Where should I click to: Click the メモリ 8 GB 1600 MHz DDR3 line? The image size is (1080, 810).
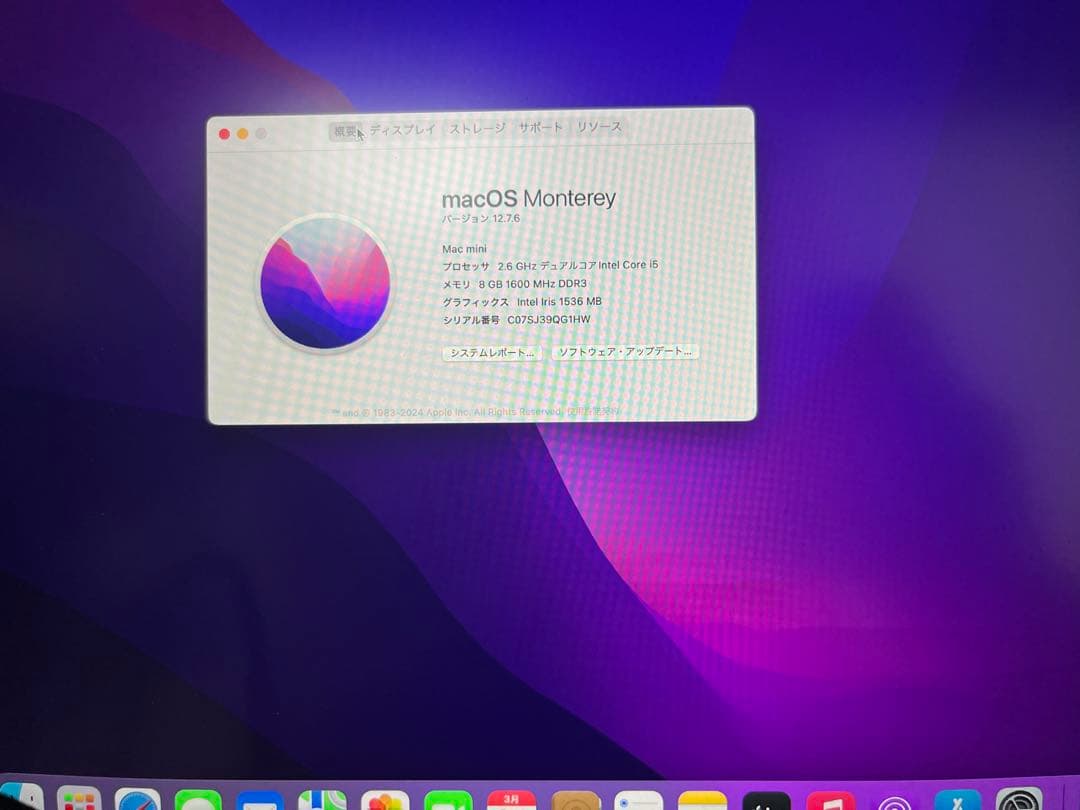tap(515, 284)
